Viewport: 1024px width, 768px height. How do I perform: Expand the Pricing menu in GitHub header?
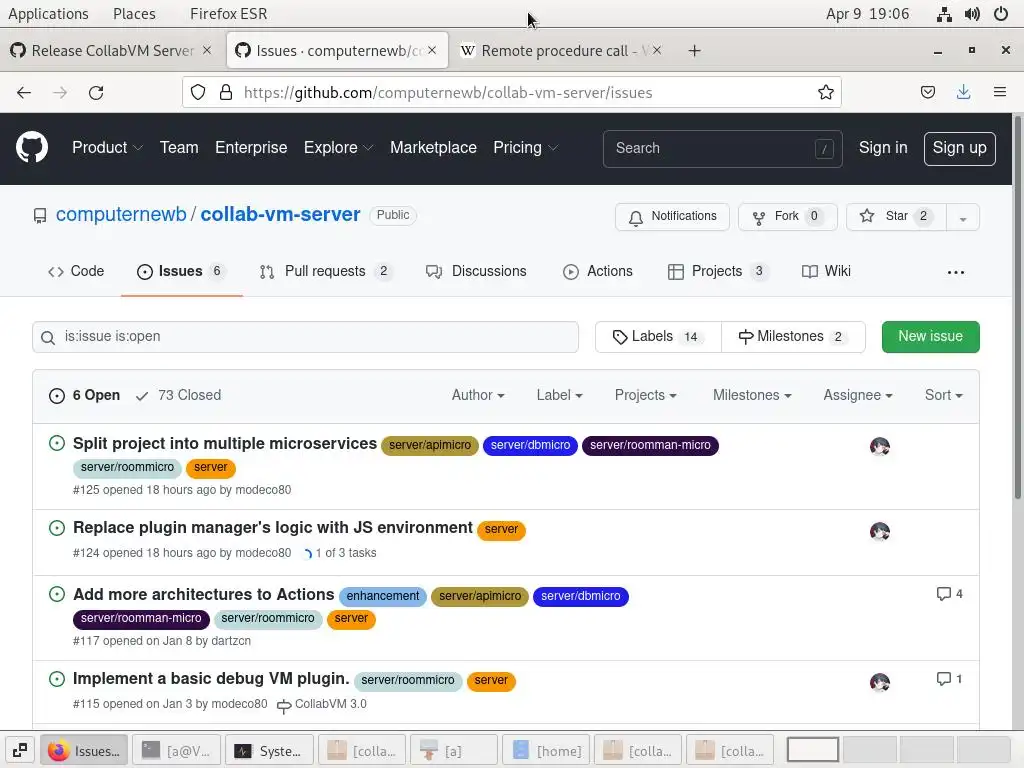click(525, 148)
